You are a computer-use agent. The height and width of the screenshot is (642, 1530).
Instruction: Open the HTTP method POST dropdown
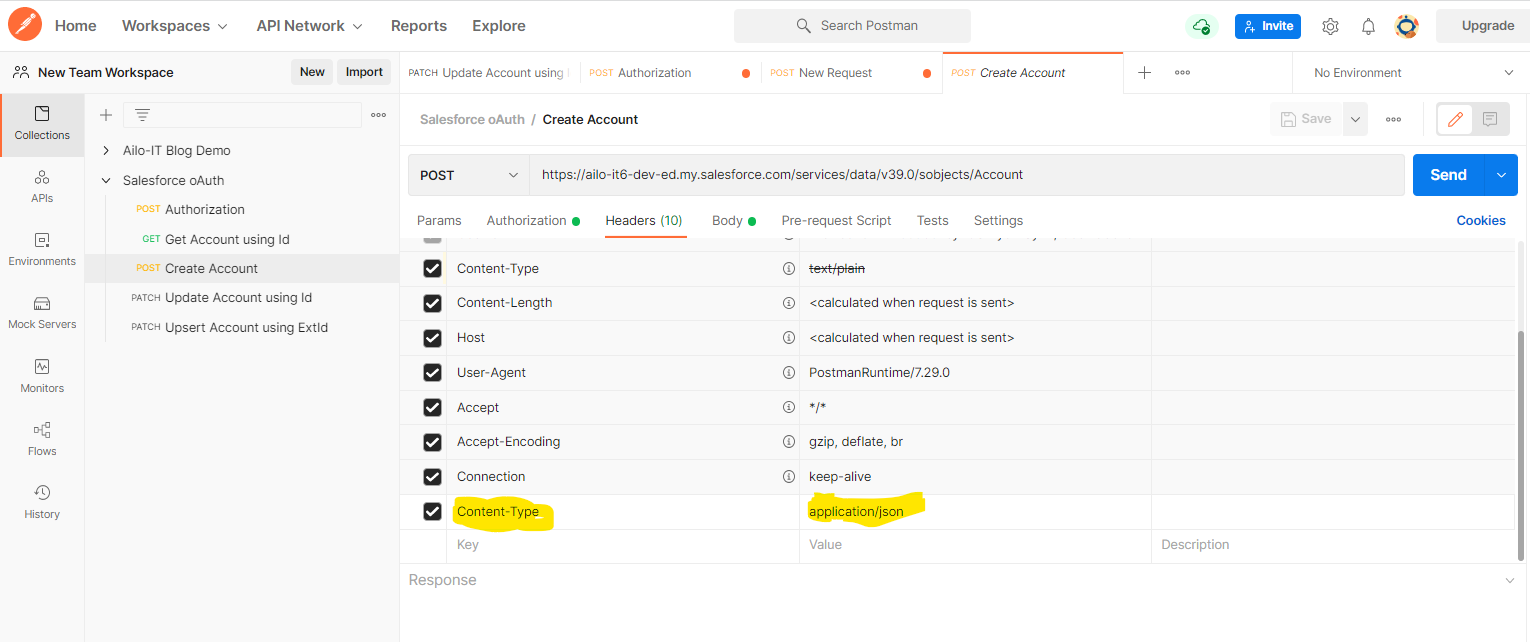(x=469, y=175)
